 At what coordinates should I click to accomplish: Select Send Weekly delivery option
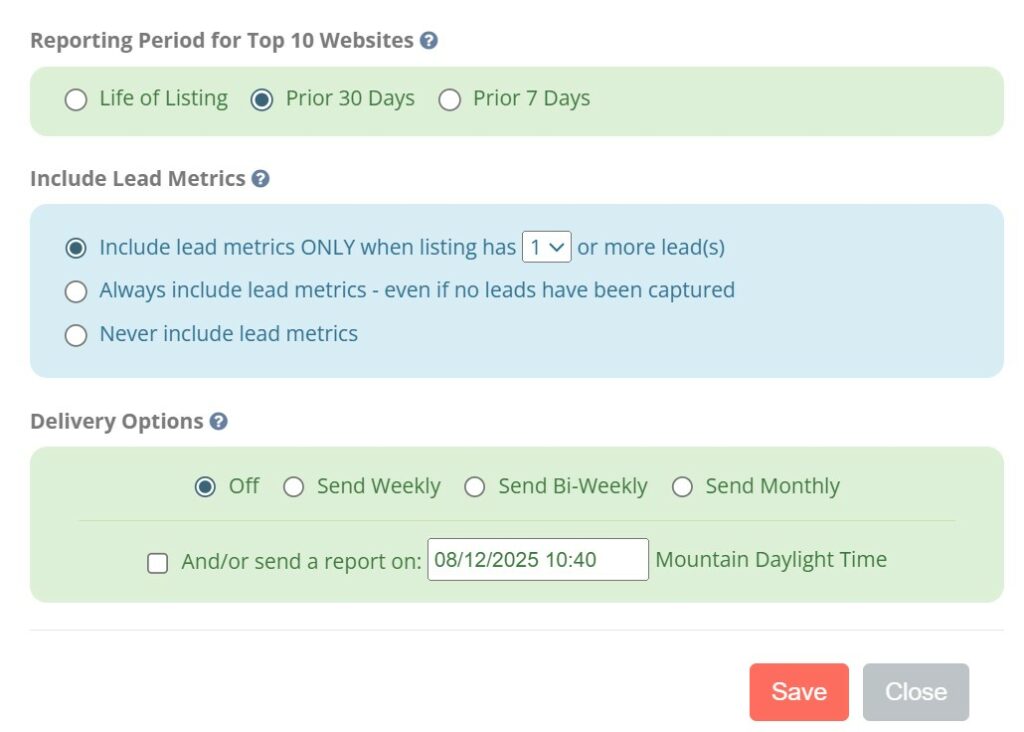(293, 487)
